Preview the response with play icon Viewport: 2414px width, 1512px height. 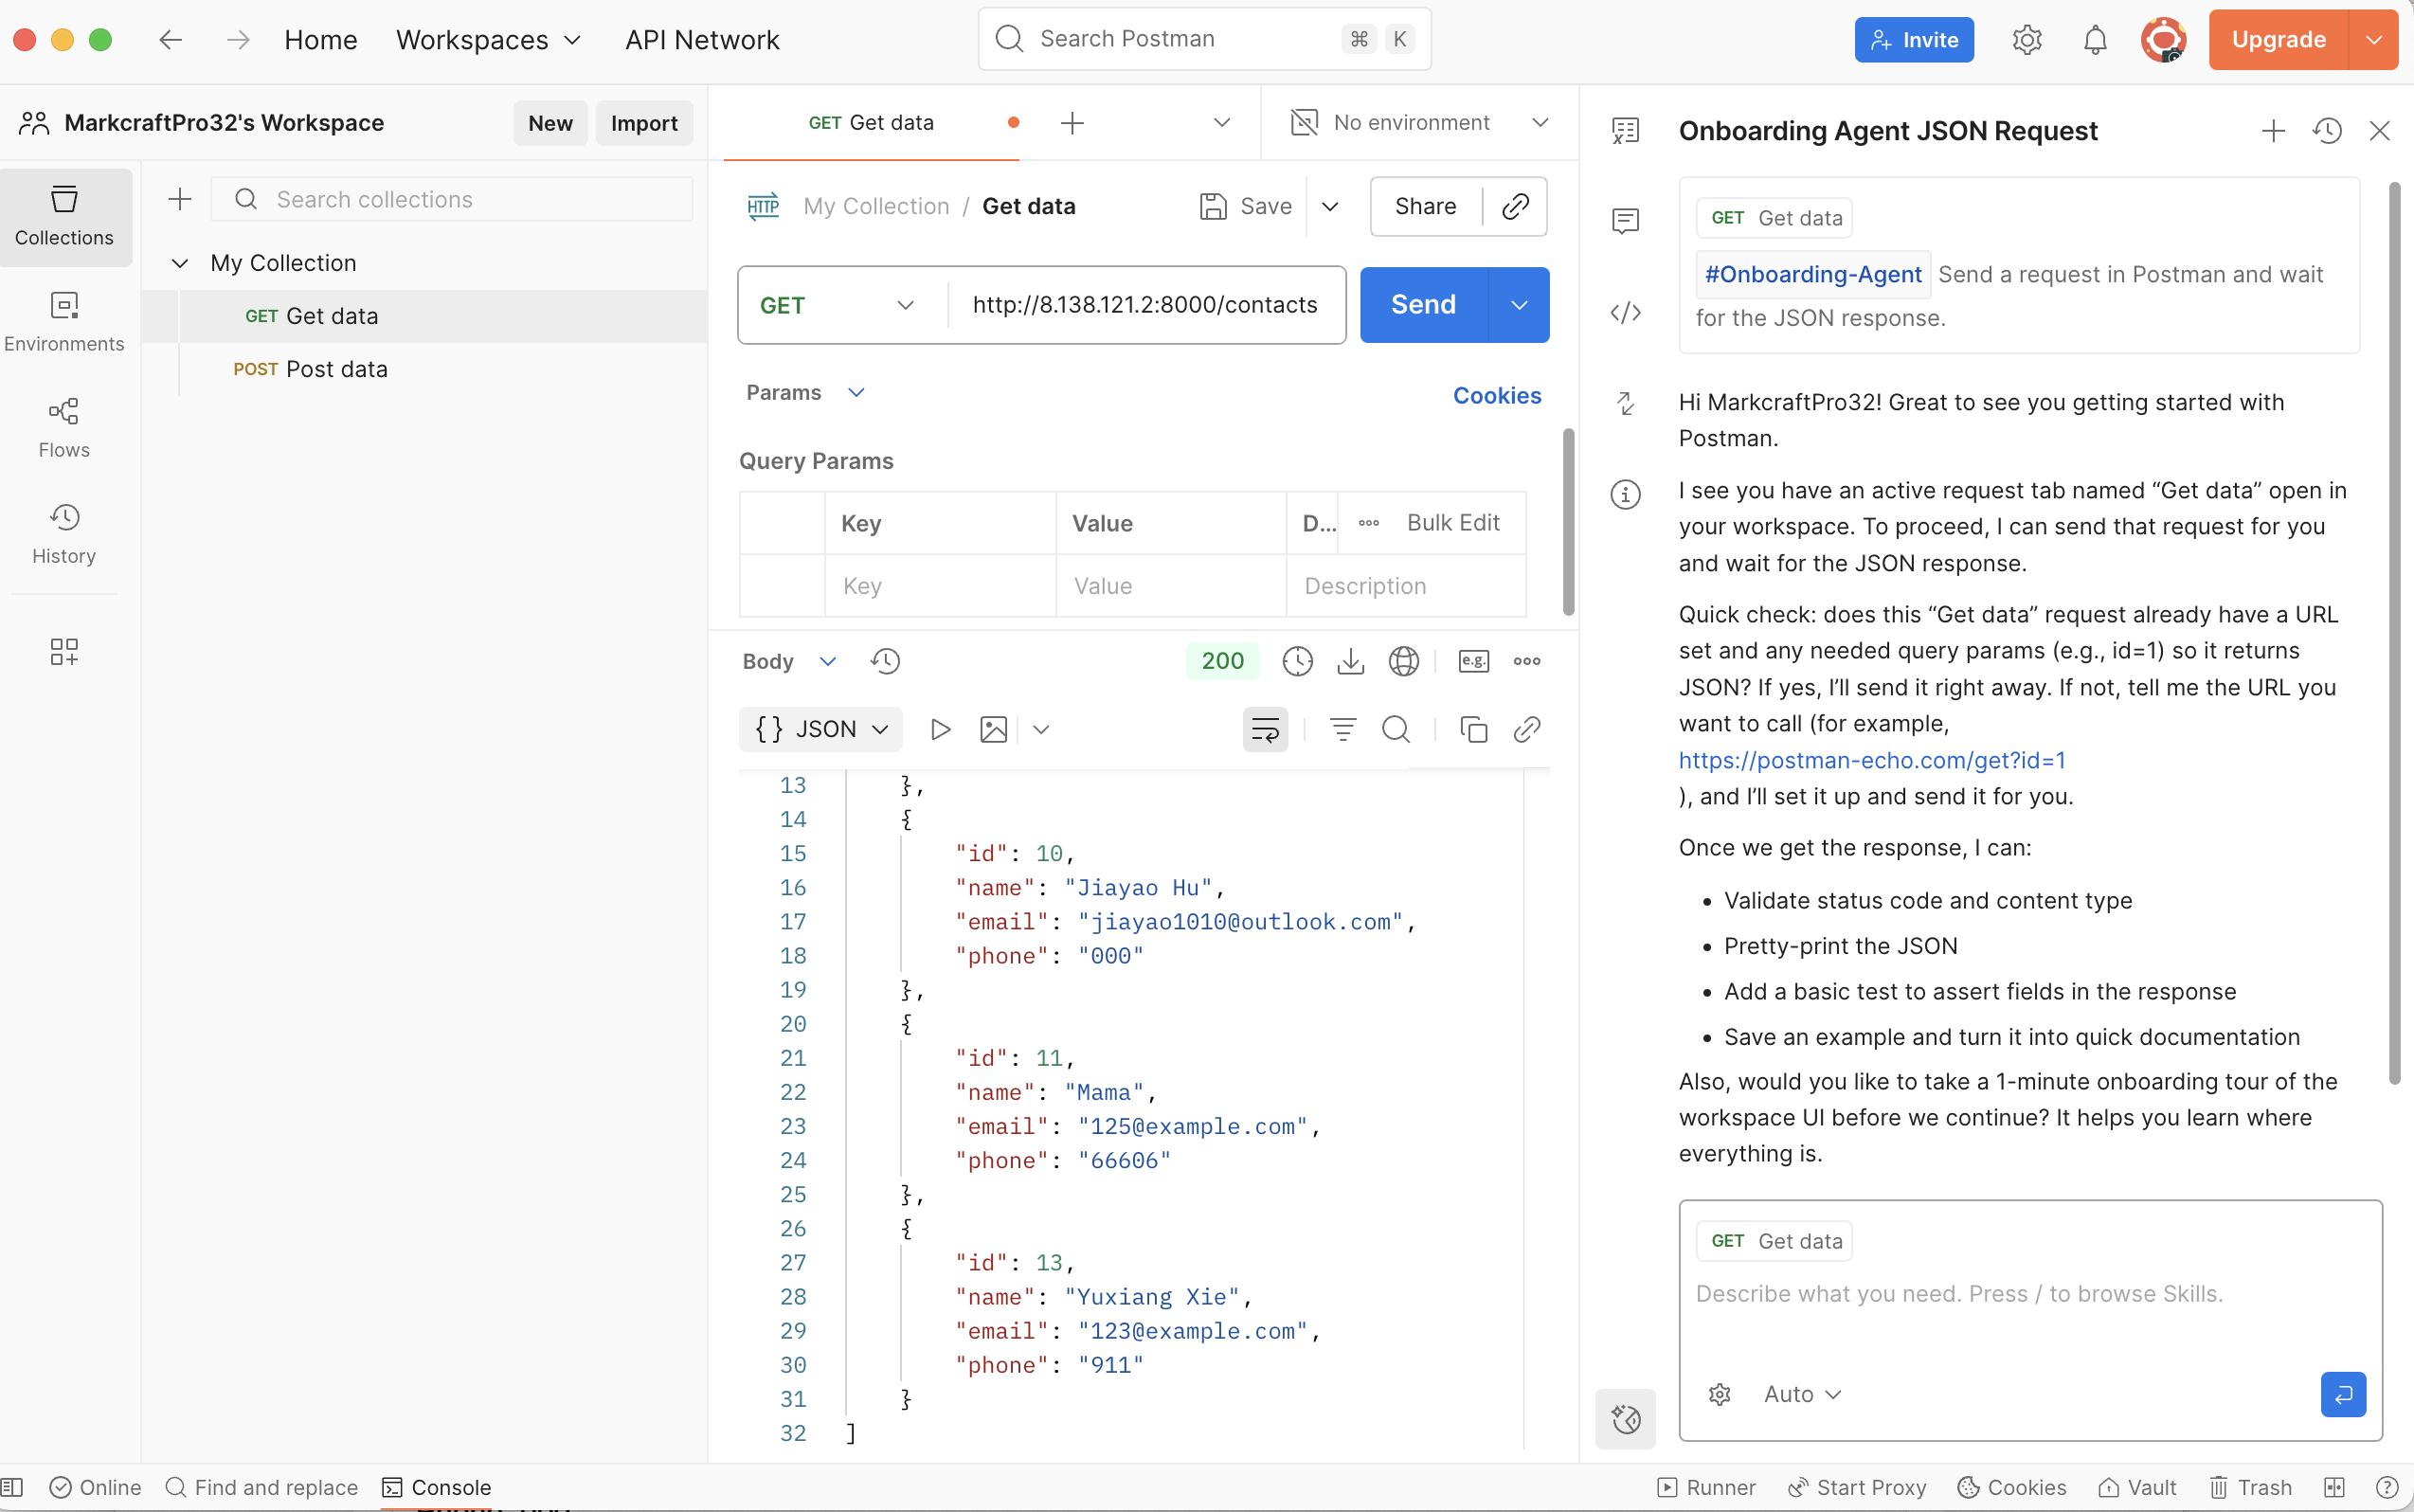[940, 729]
